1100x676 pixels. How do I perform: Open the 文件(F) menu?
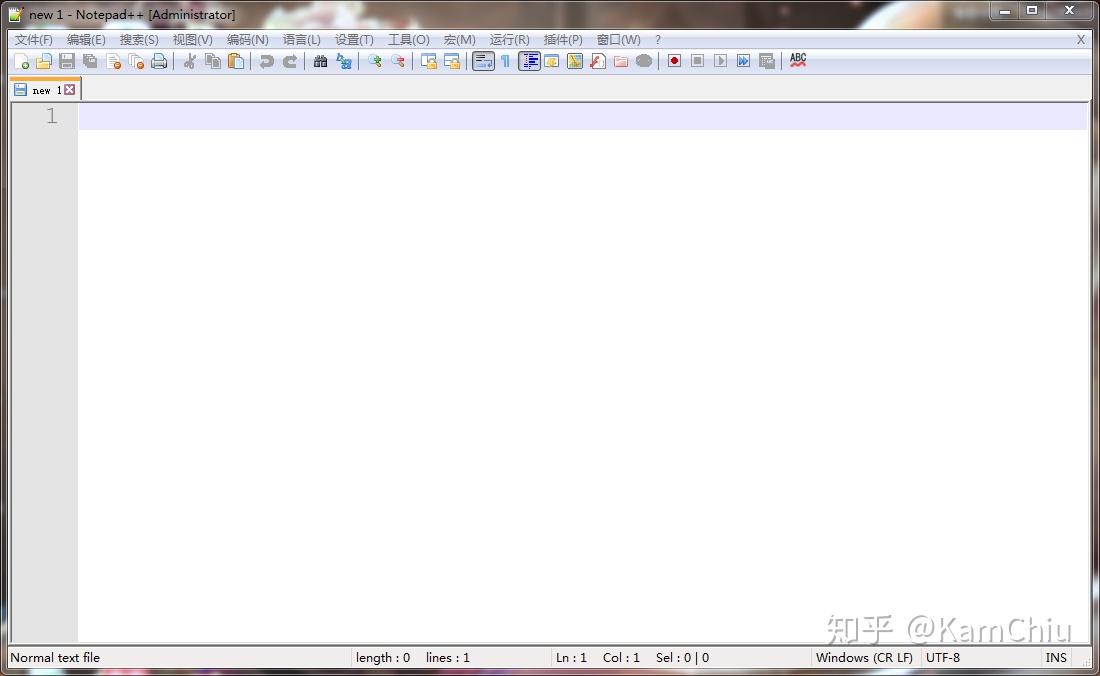[34, 40]
